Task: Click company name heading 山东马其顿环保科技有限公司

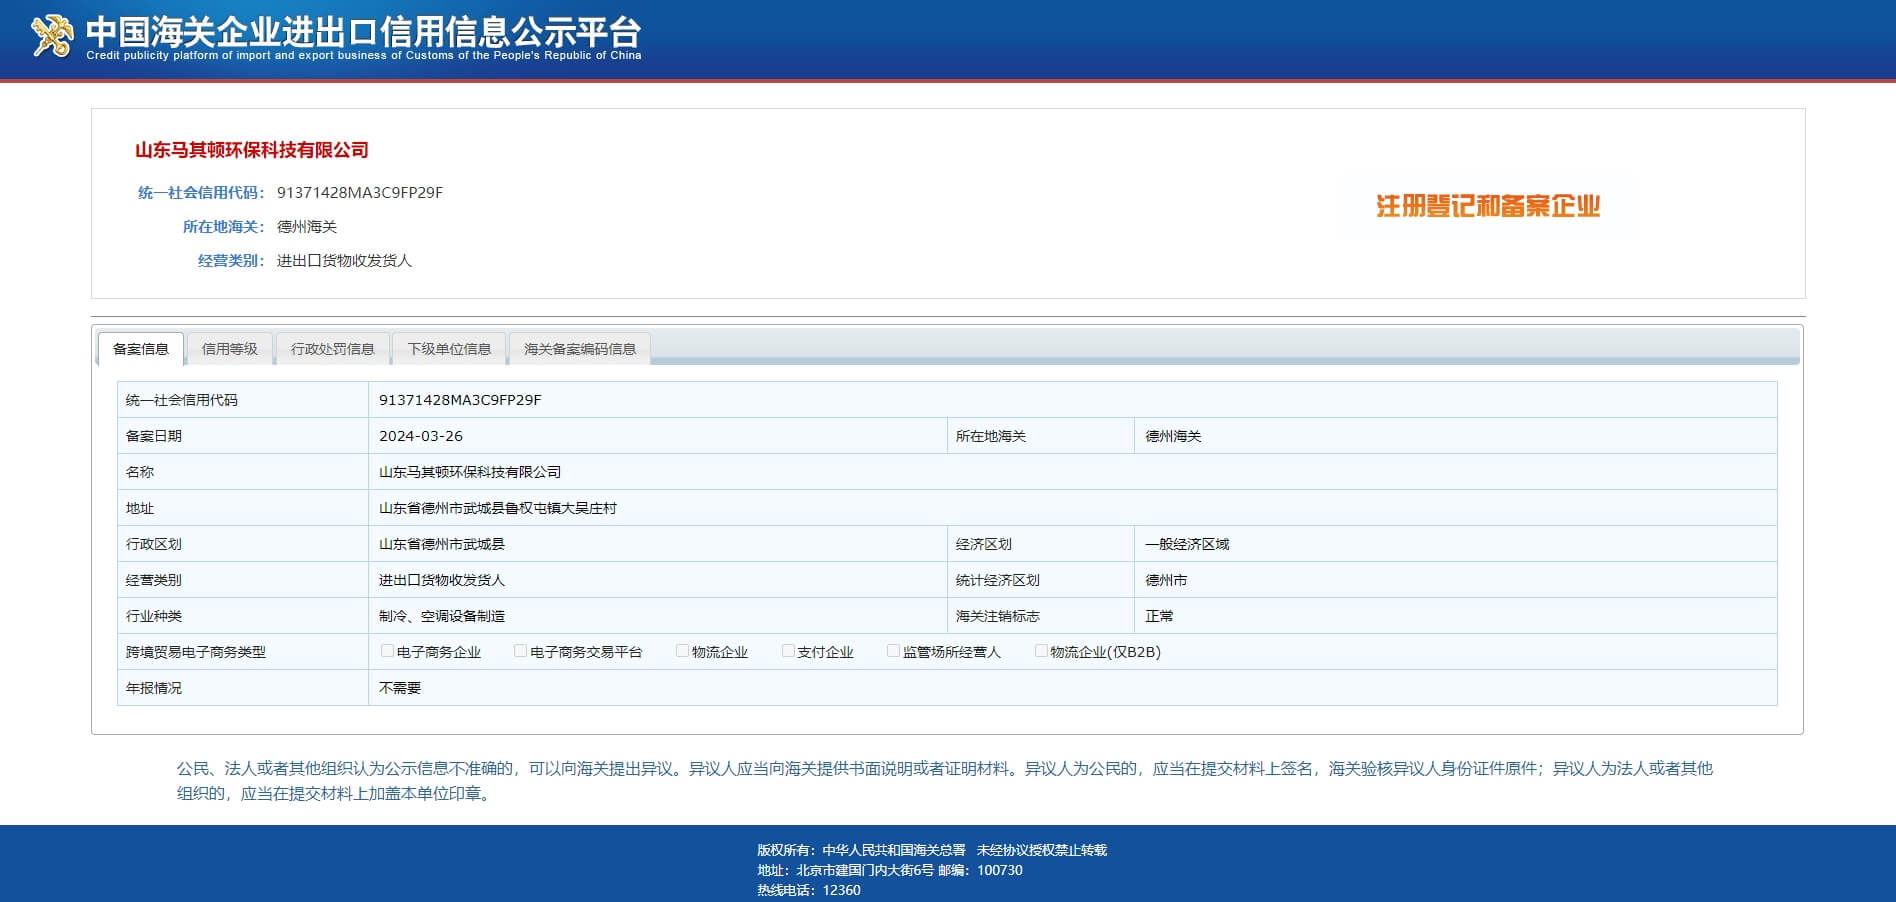Action: pos(252,150)
